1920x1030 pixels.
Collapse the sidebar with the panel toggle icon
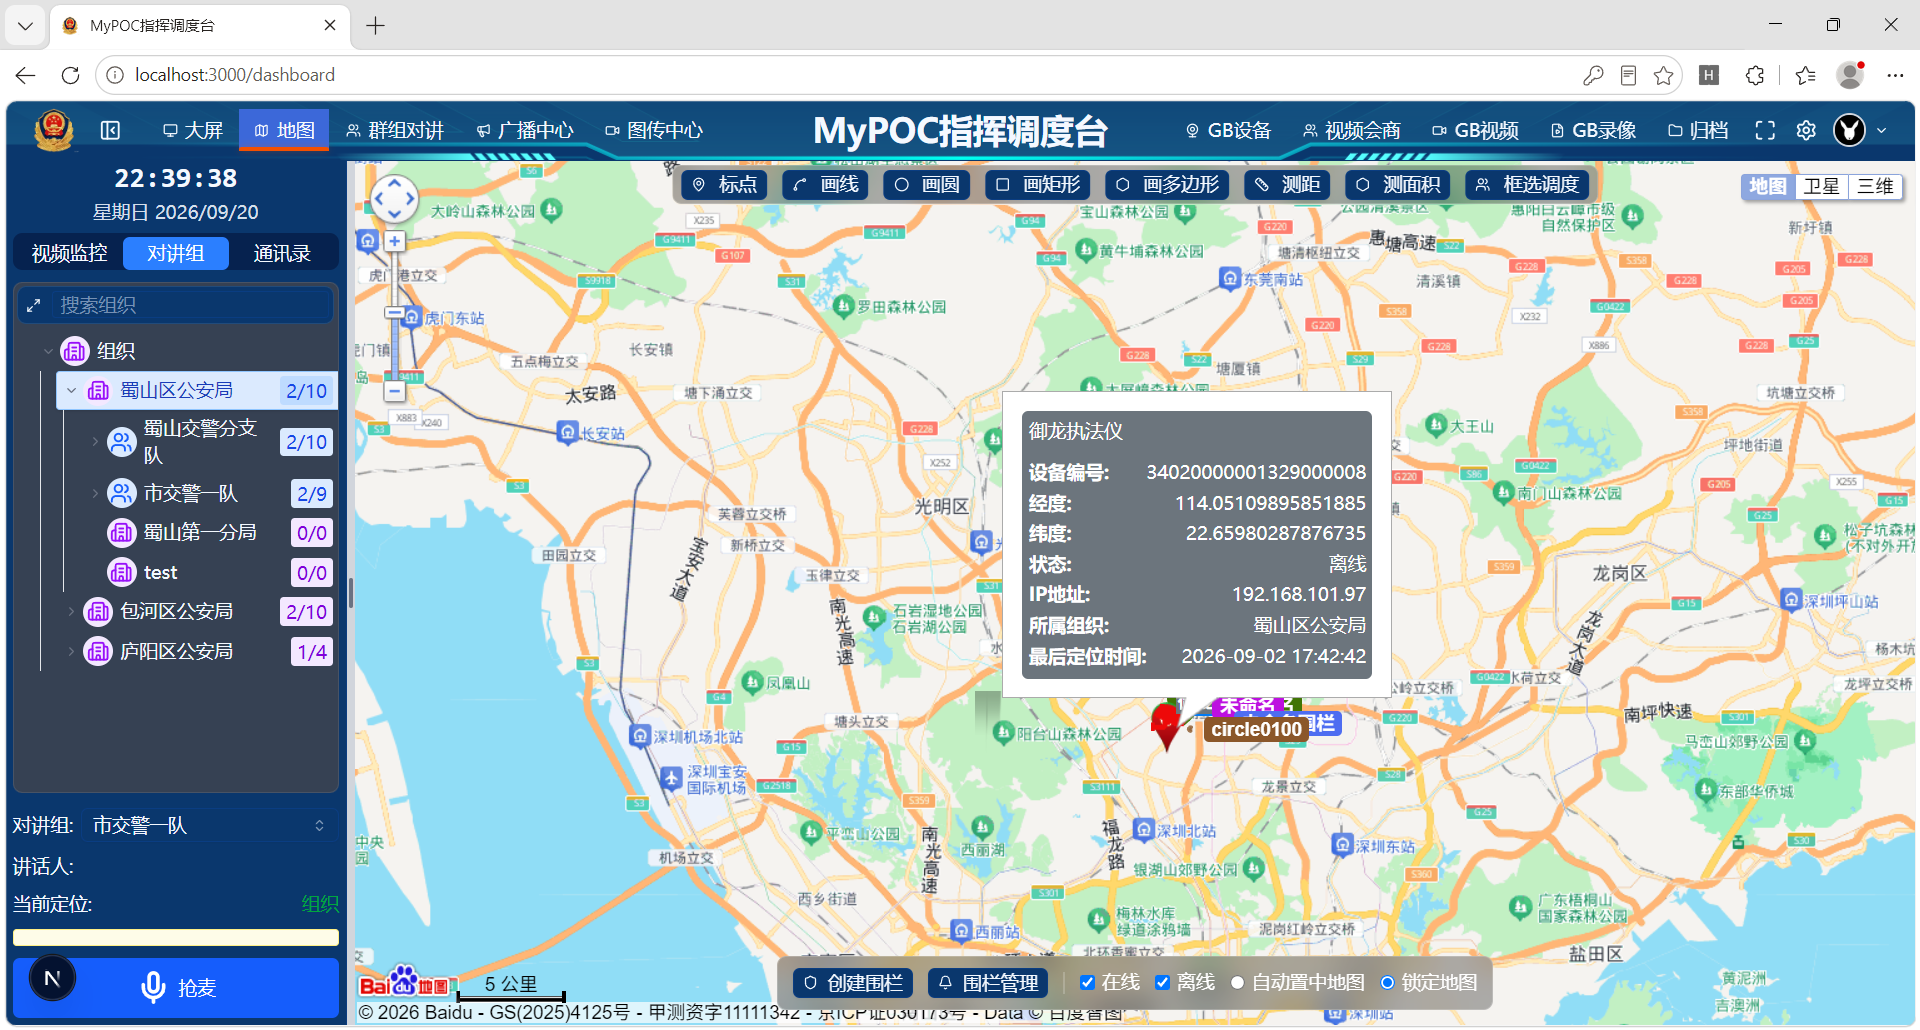[111, 130]
